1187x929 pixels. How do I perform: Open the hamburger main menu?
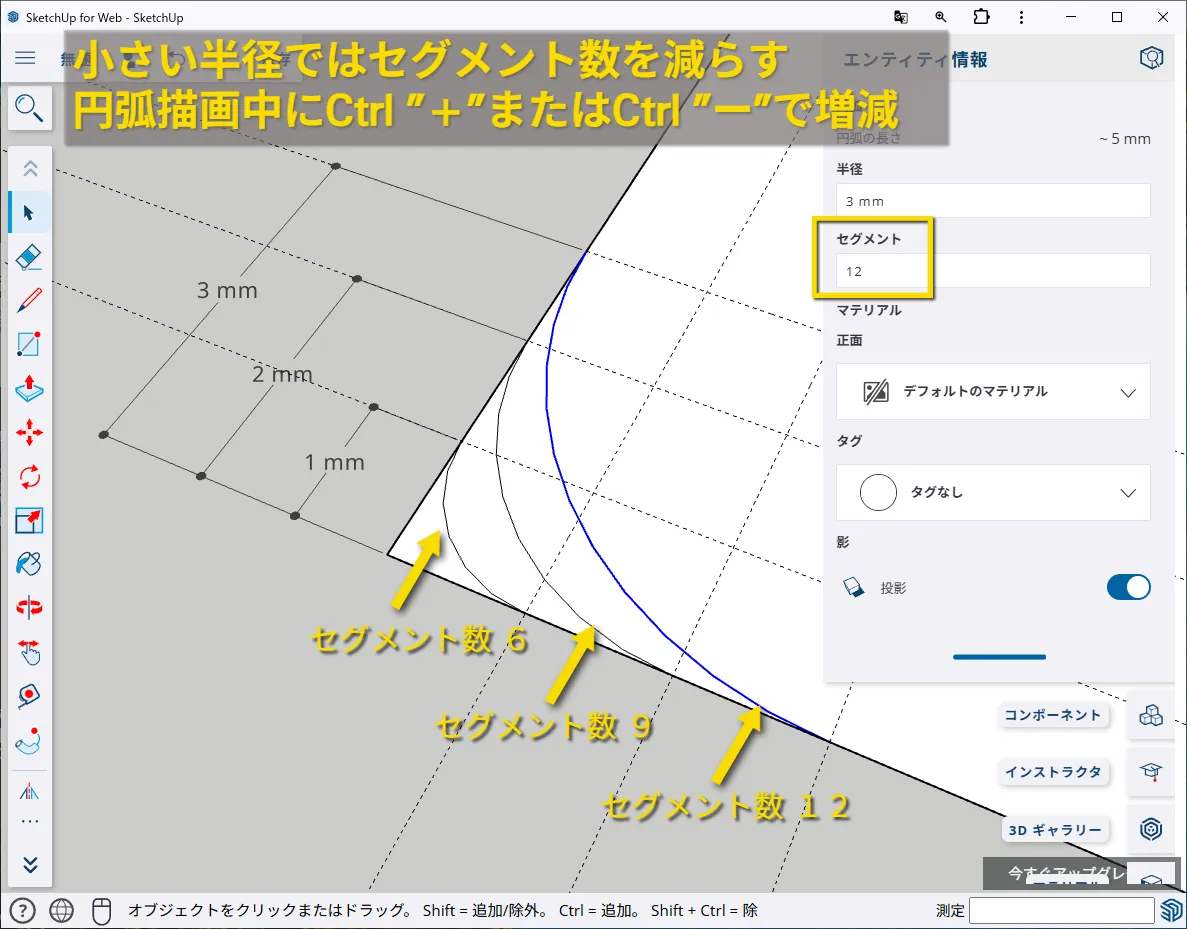tap(25, 58)
